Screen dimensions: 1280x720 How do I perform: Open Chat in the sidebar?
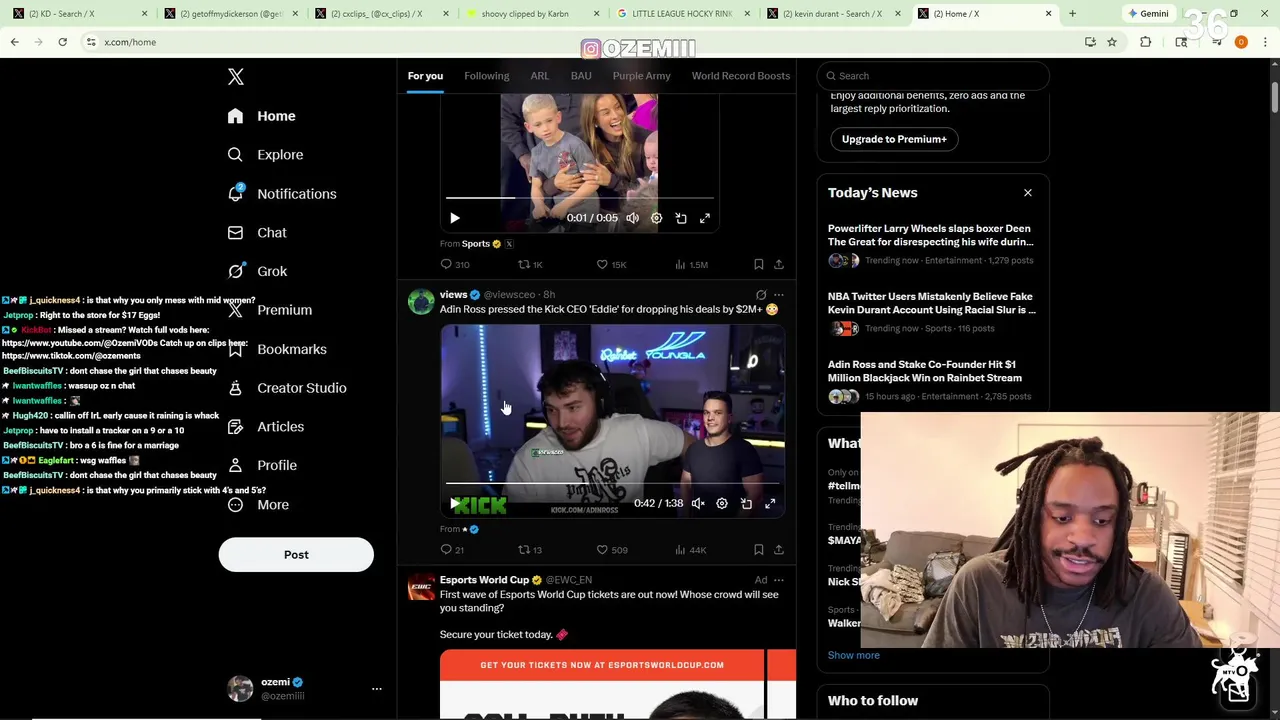(256, 233)
